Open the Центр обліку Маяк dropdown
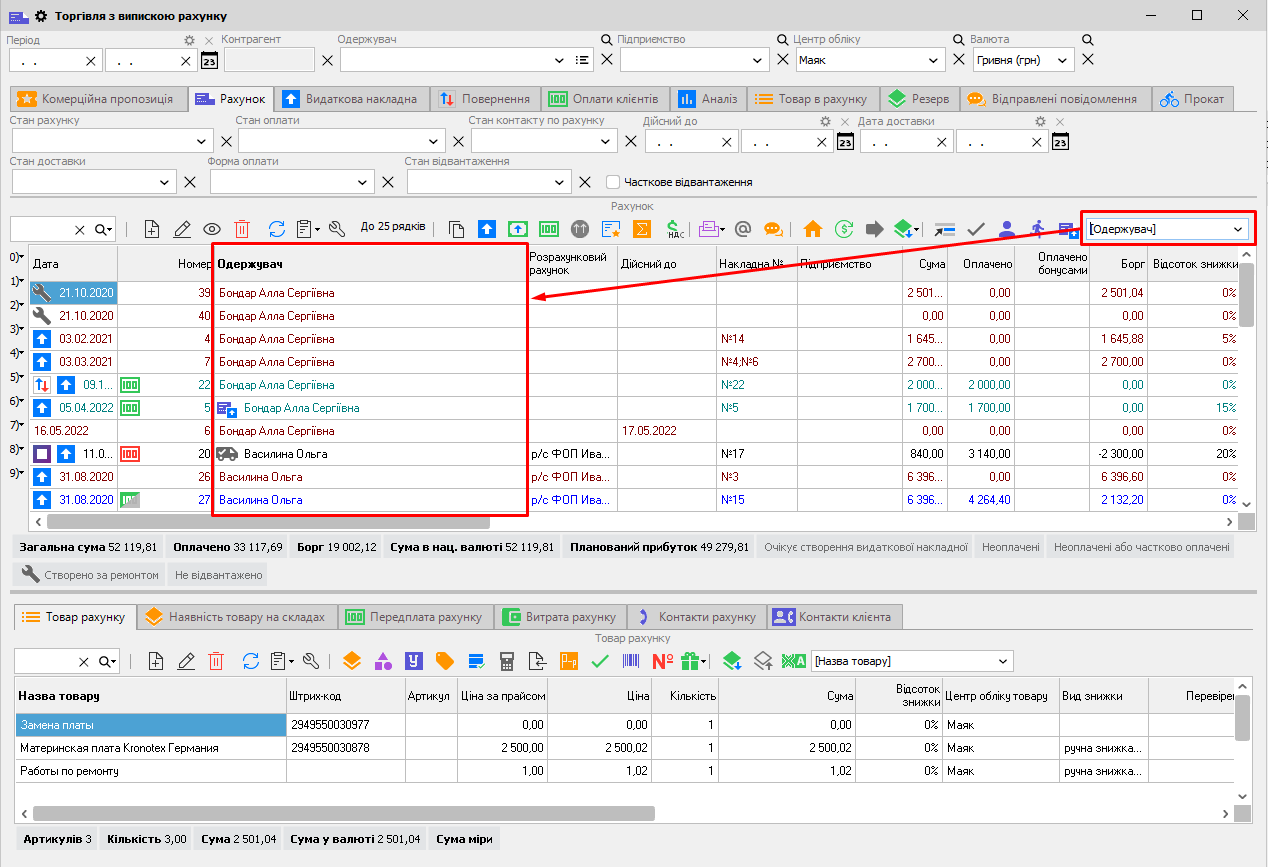This screenshot has width=1268, height=867. click(934, 60)
